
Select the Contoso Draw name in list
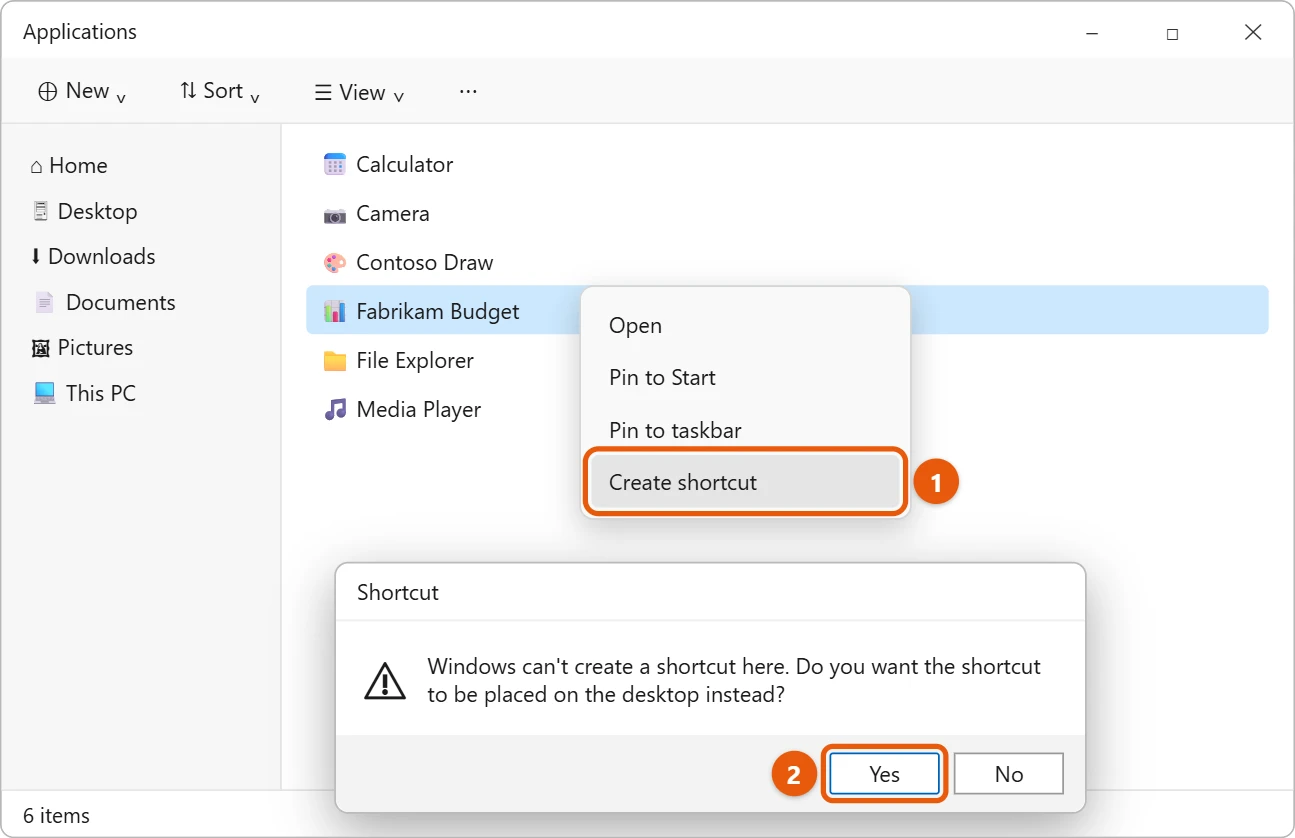[425, 263]
